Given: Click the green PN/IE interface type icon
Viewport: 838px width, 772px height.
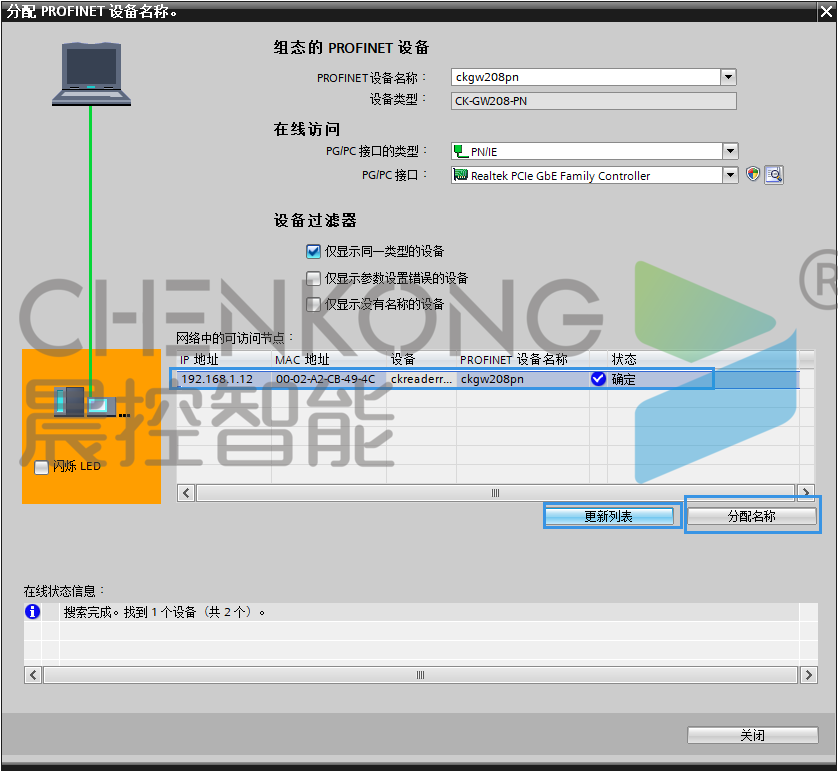Looking at the screenshot, I should tap(460, 151).
